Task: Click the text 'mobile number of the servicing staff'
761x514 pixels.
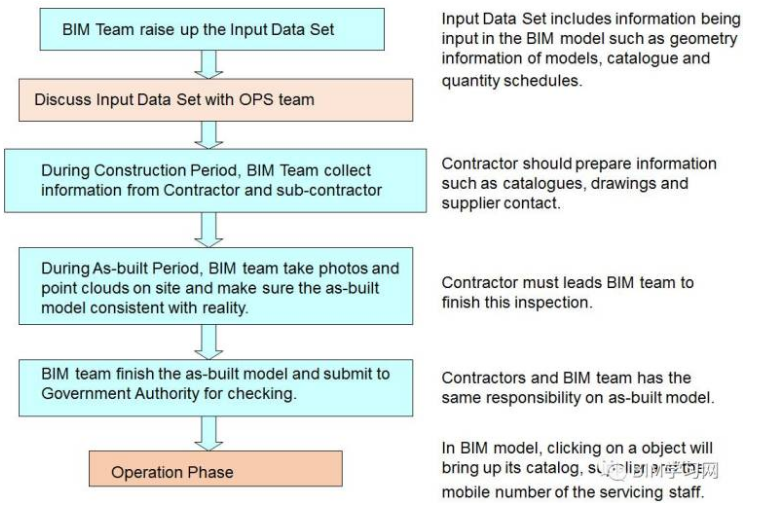Action: coord(573,492)
